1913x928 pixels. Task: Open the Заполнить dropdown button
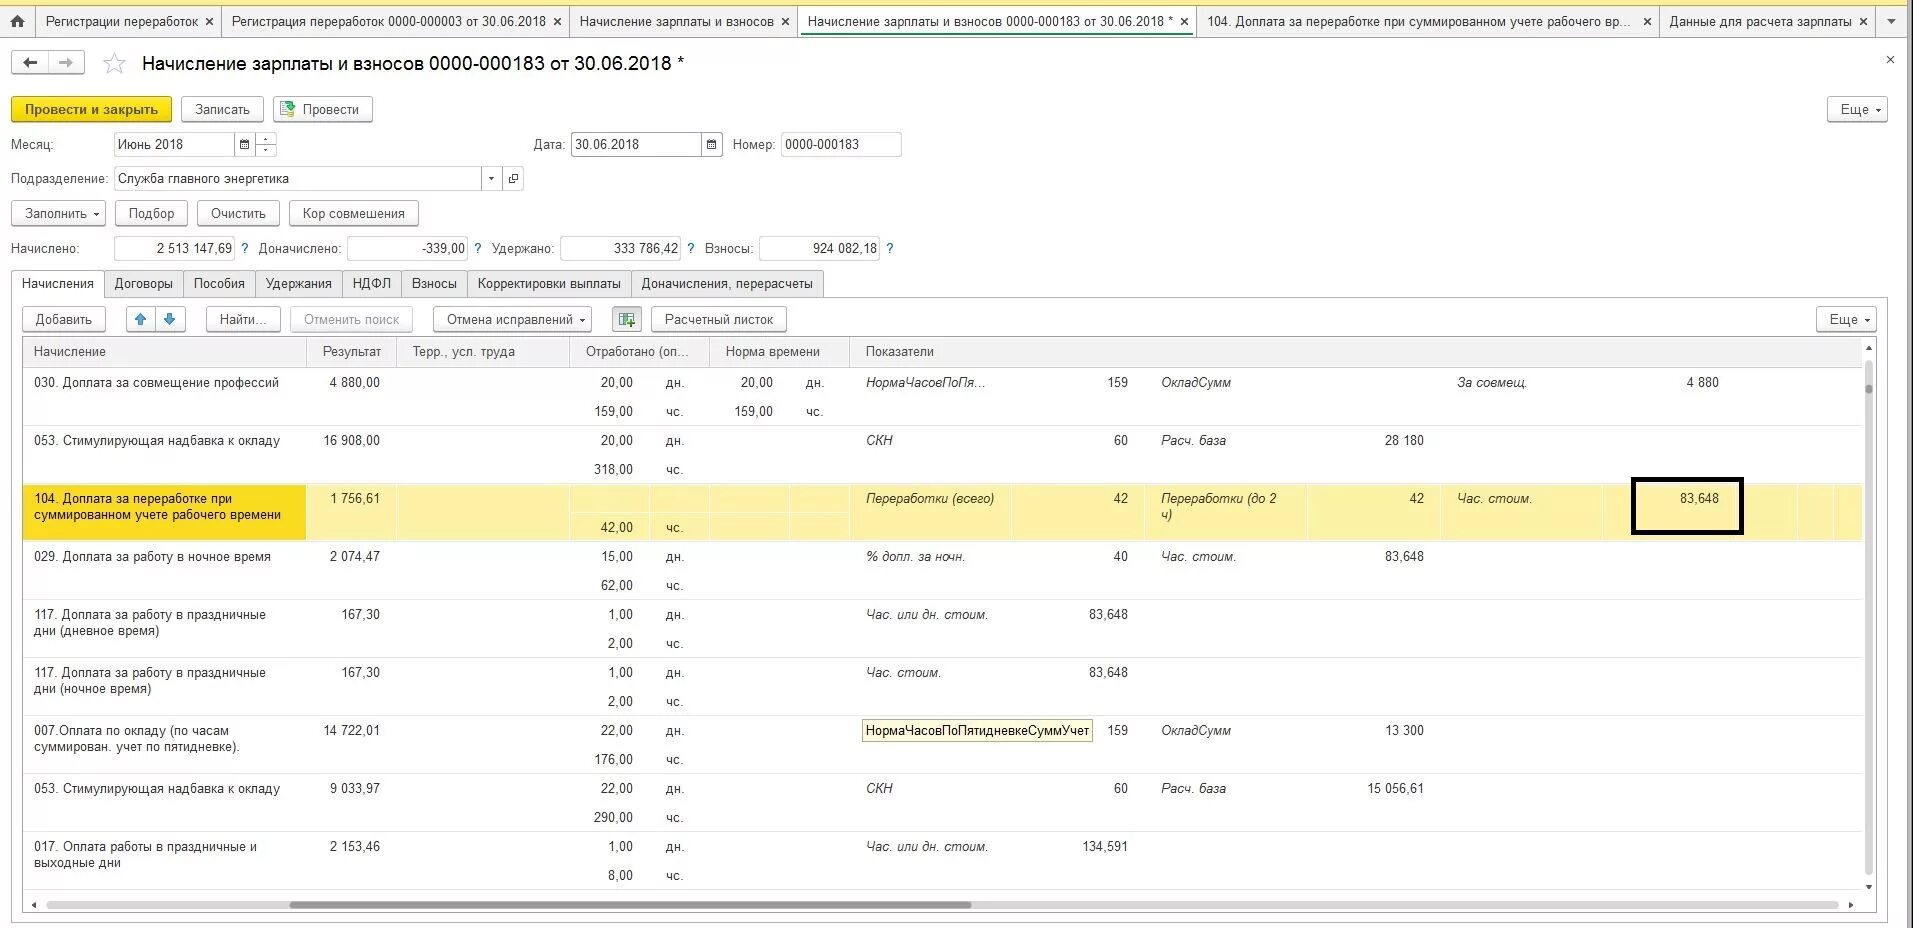(59, 213)
